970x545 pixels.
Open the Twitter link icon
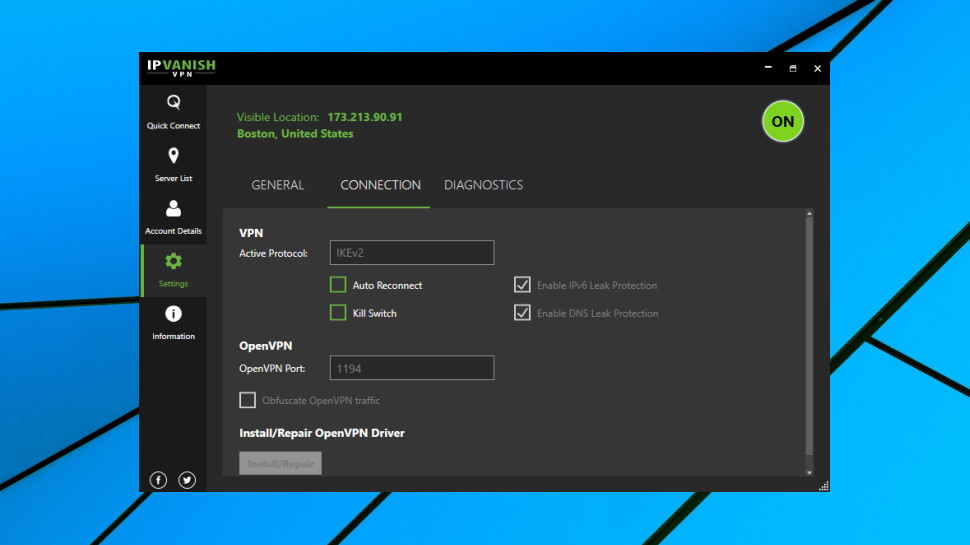187,480
